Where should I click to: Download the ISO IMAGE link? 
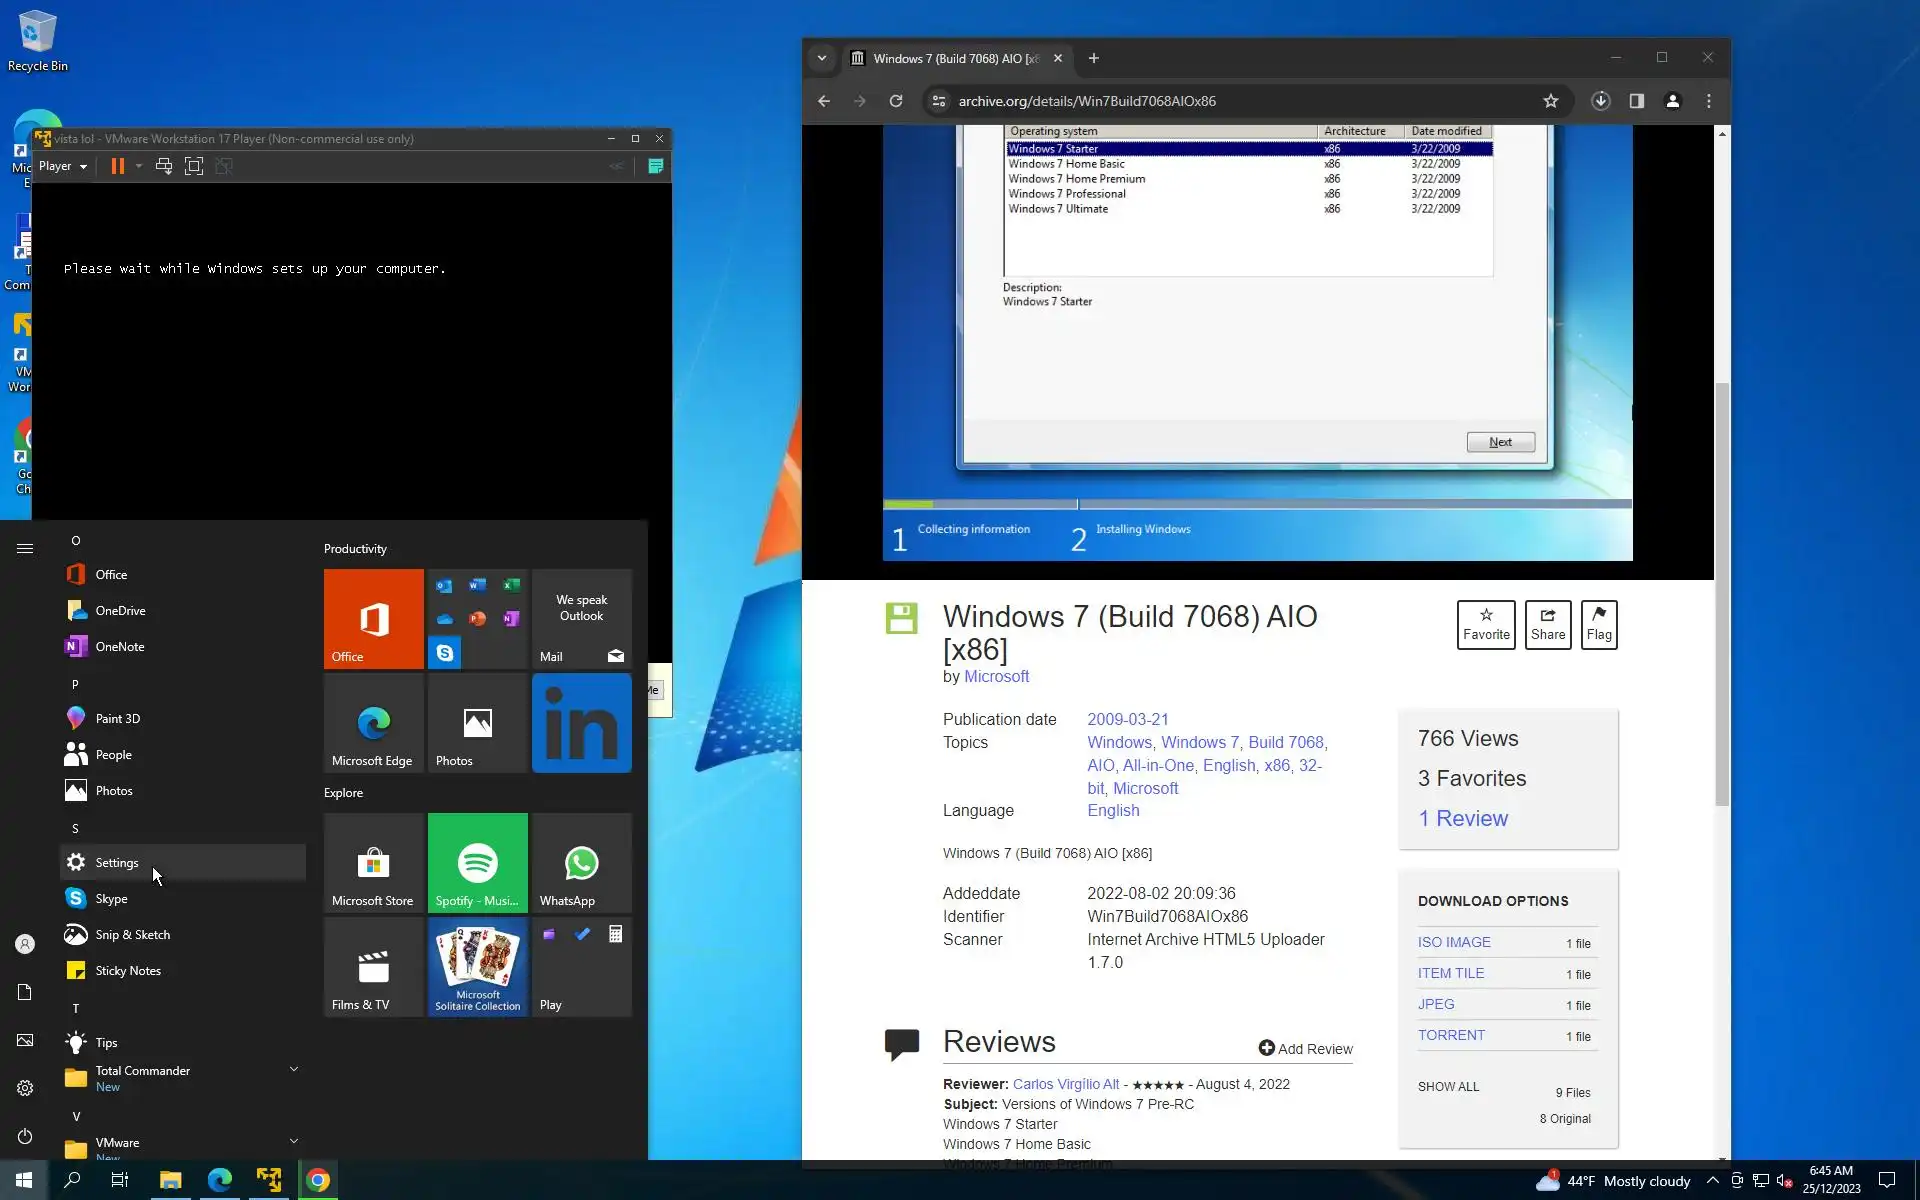pyautogui.click(x=1454, y=942)
